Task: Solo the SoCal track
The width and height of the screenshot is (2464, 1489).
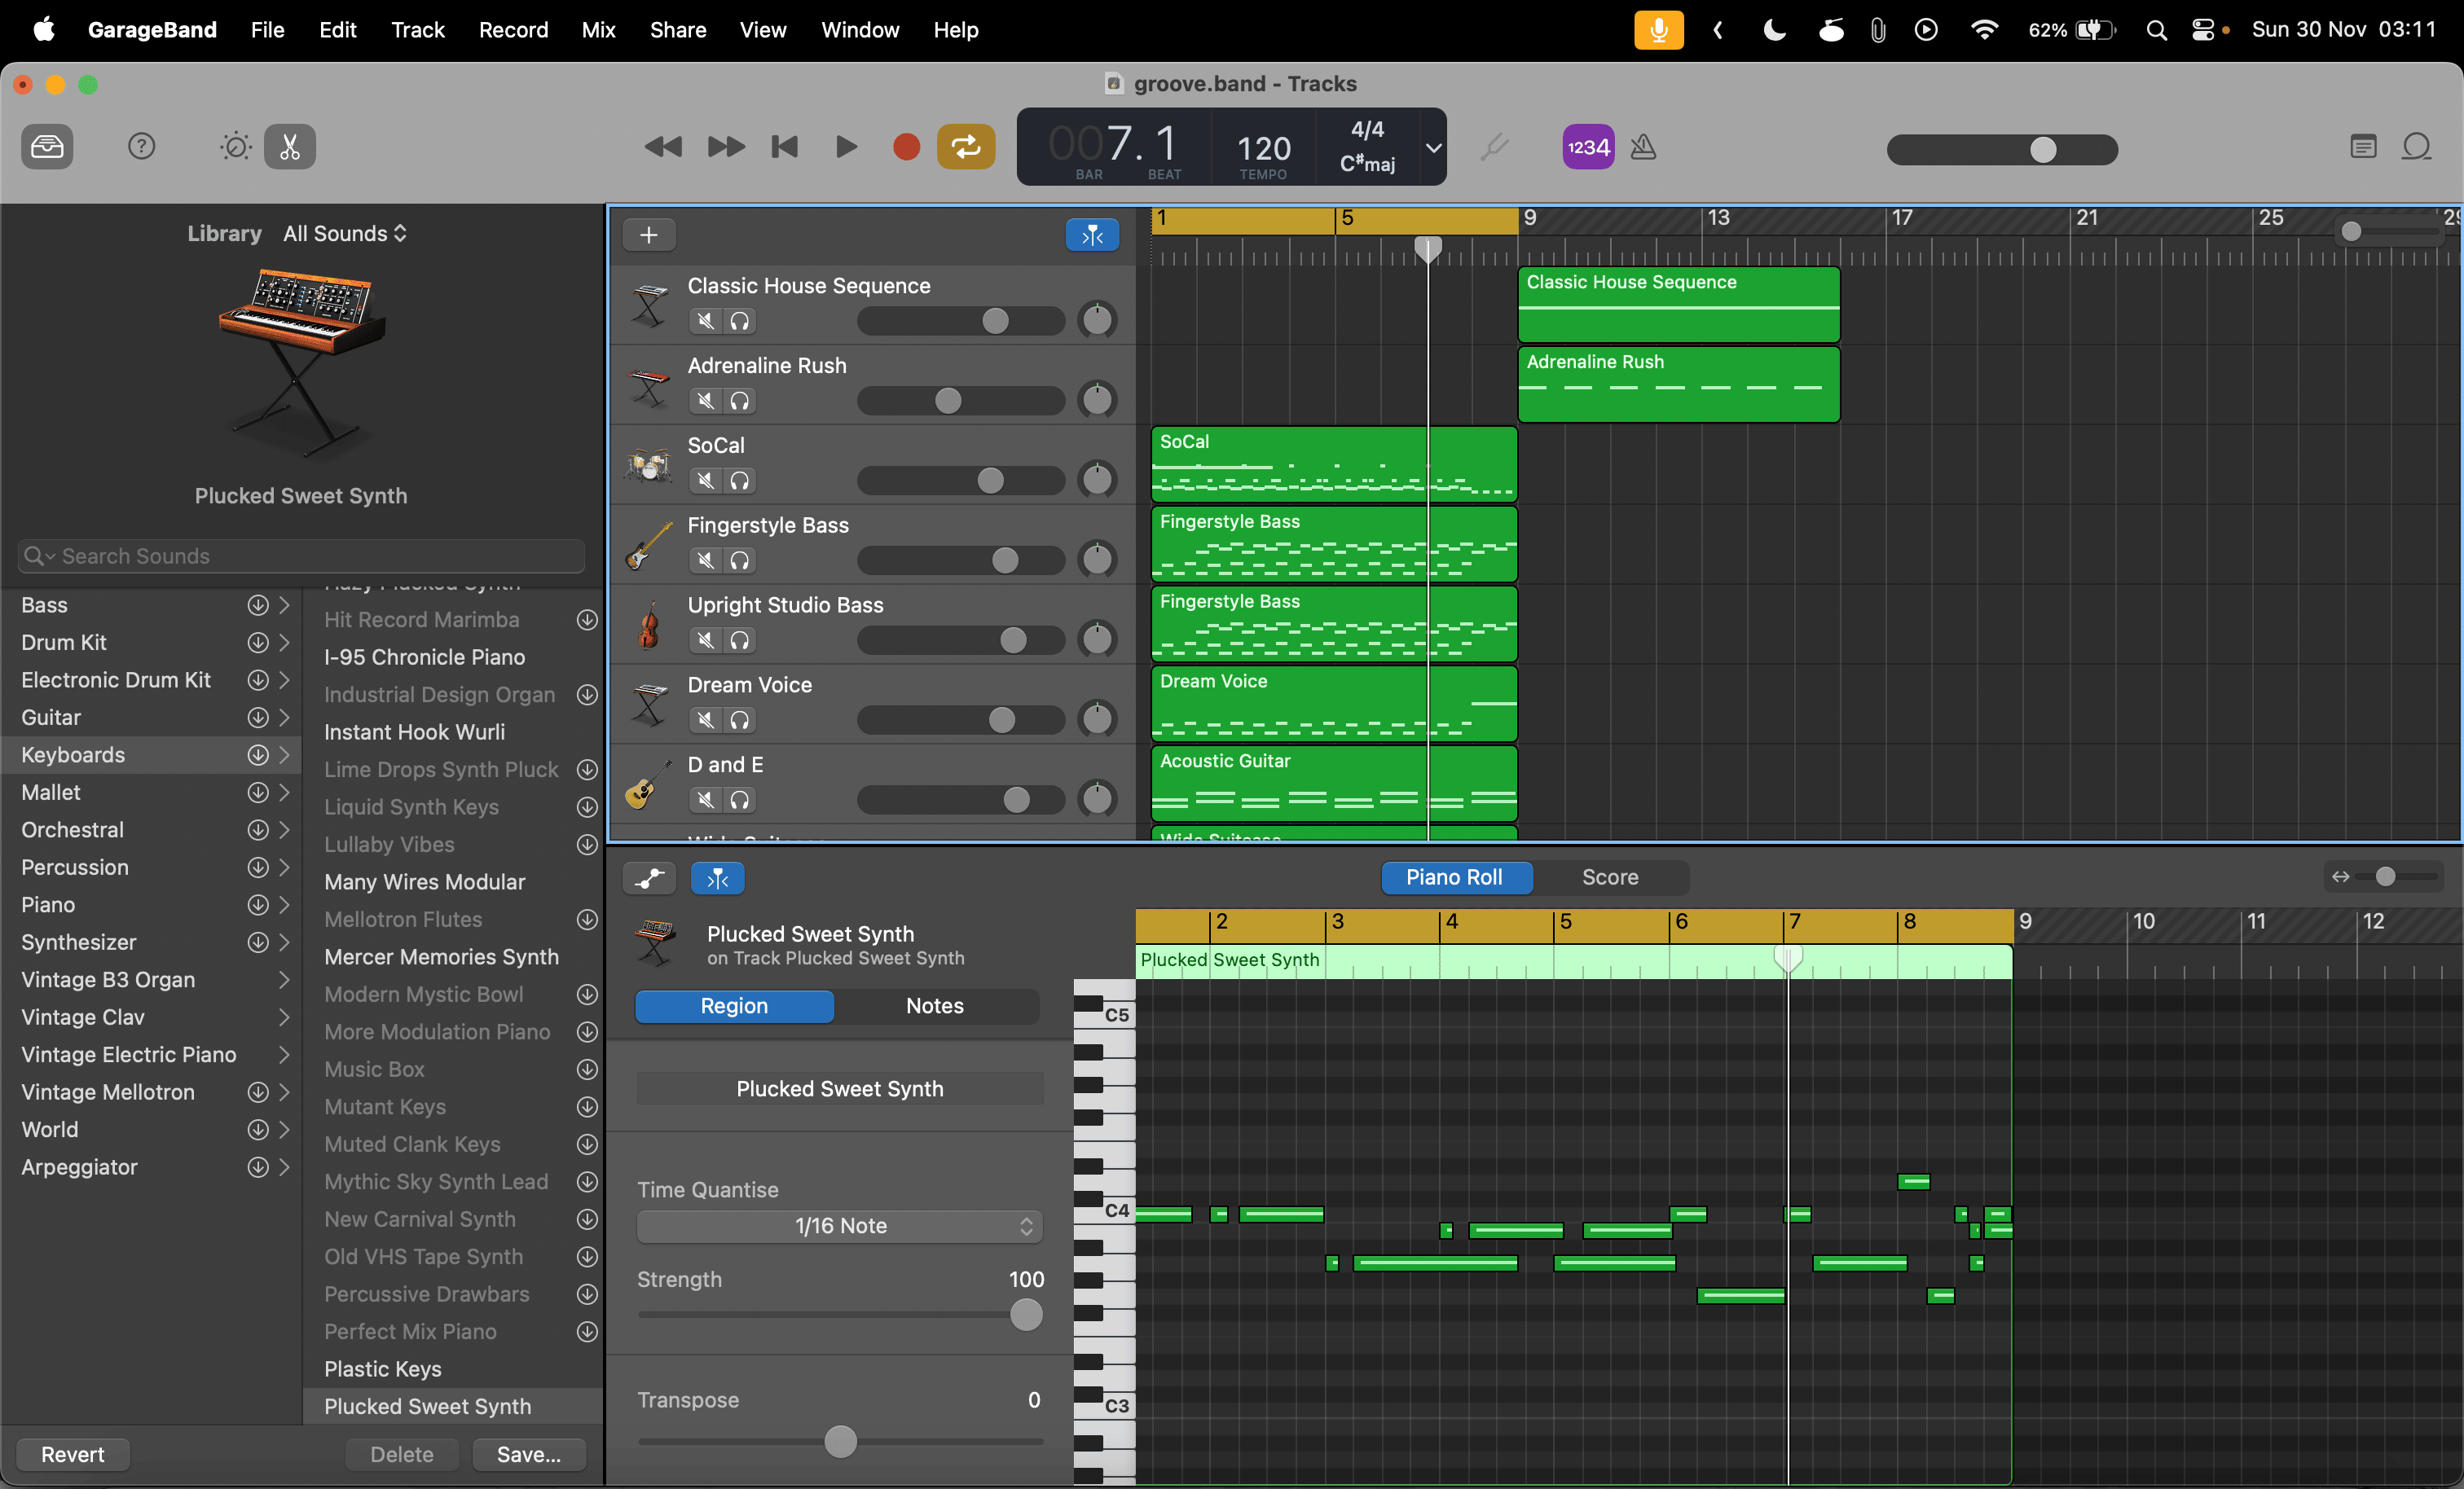Action: coord(740,481)
